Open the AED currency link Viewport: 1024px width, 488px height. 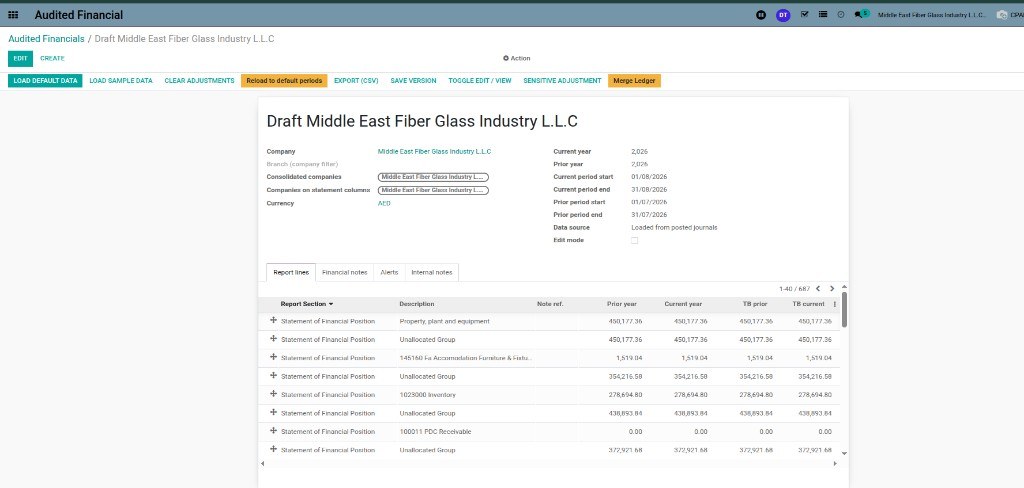pyautogui.click(x=384, y=203)
